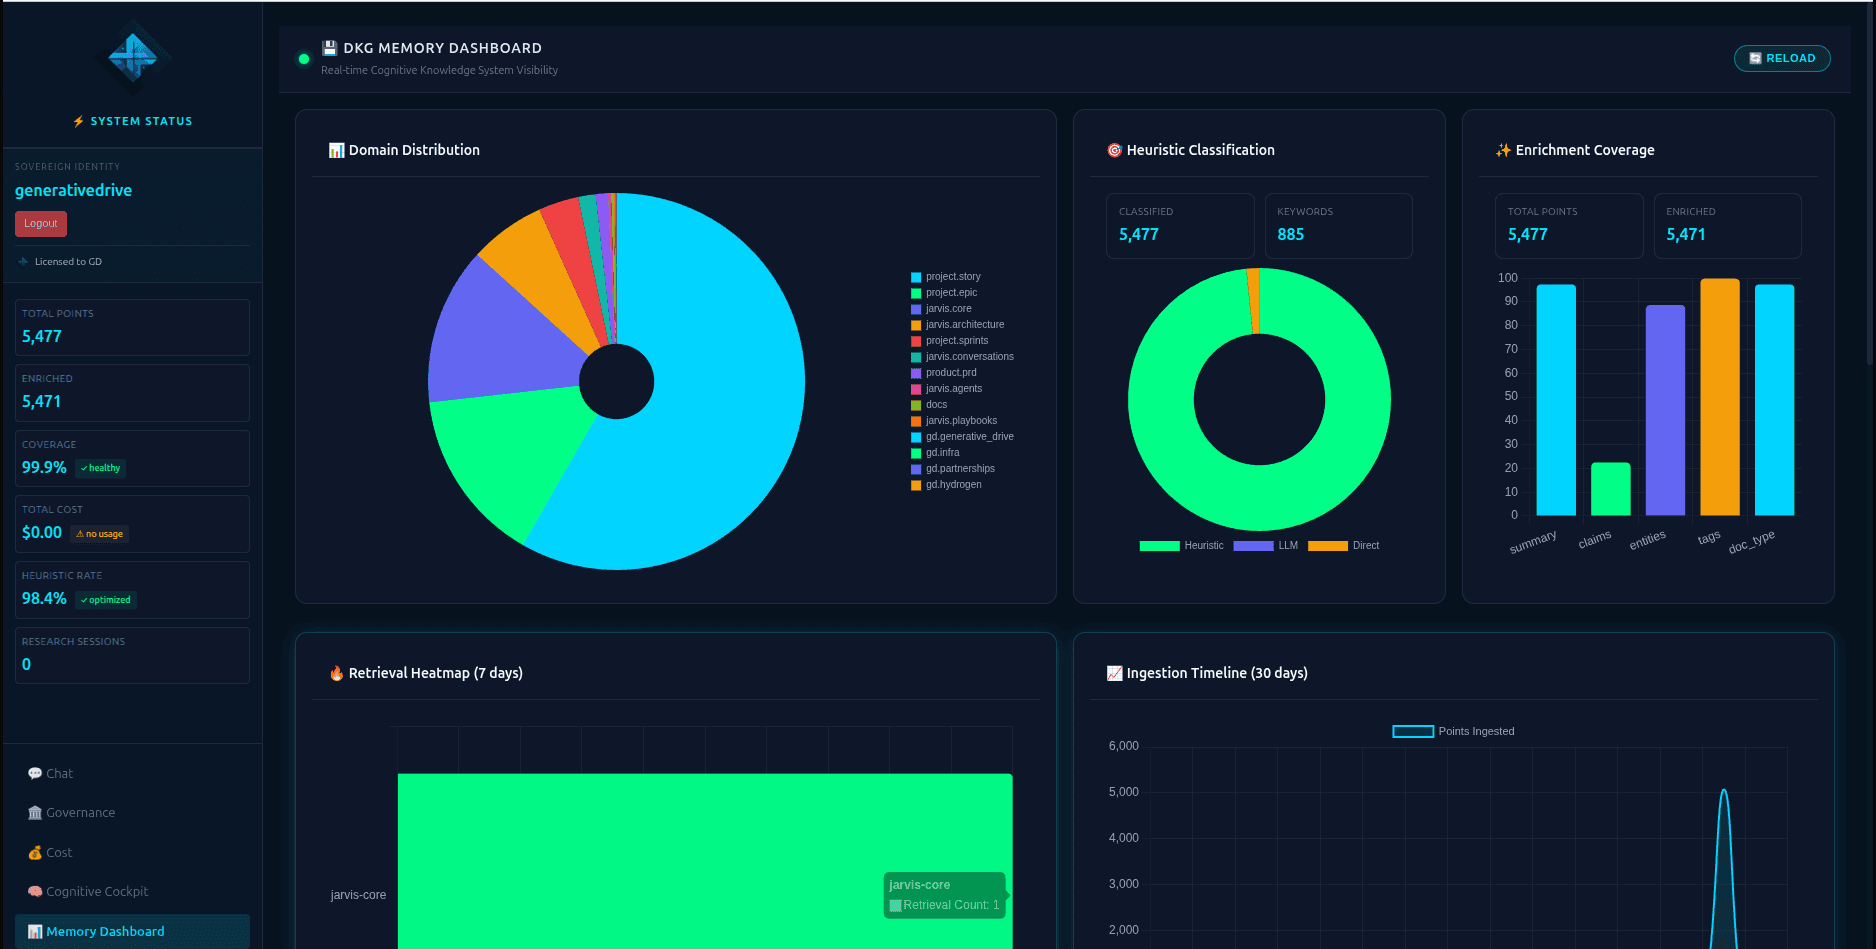Click the green live status indicator dot
This screenshot has width=1876, height=949.
pos(304,59)
